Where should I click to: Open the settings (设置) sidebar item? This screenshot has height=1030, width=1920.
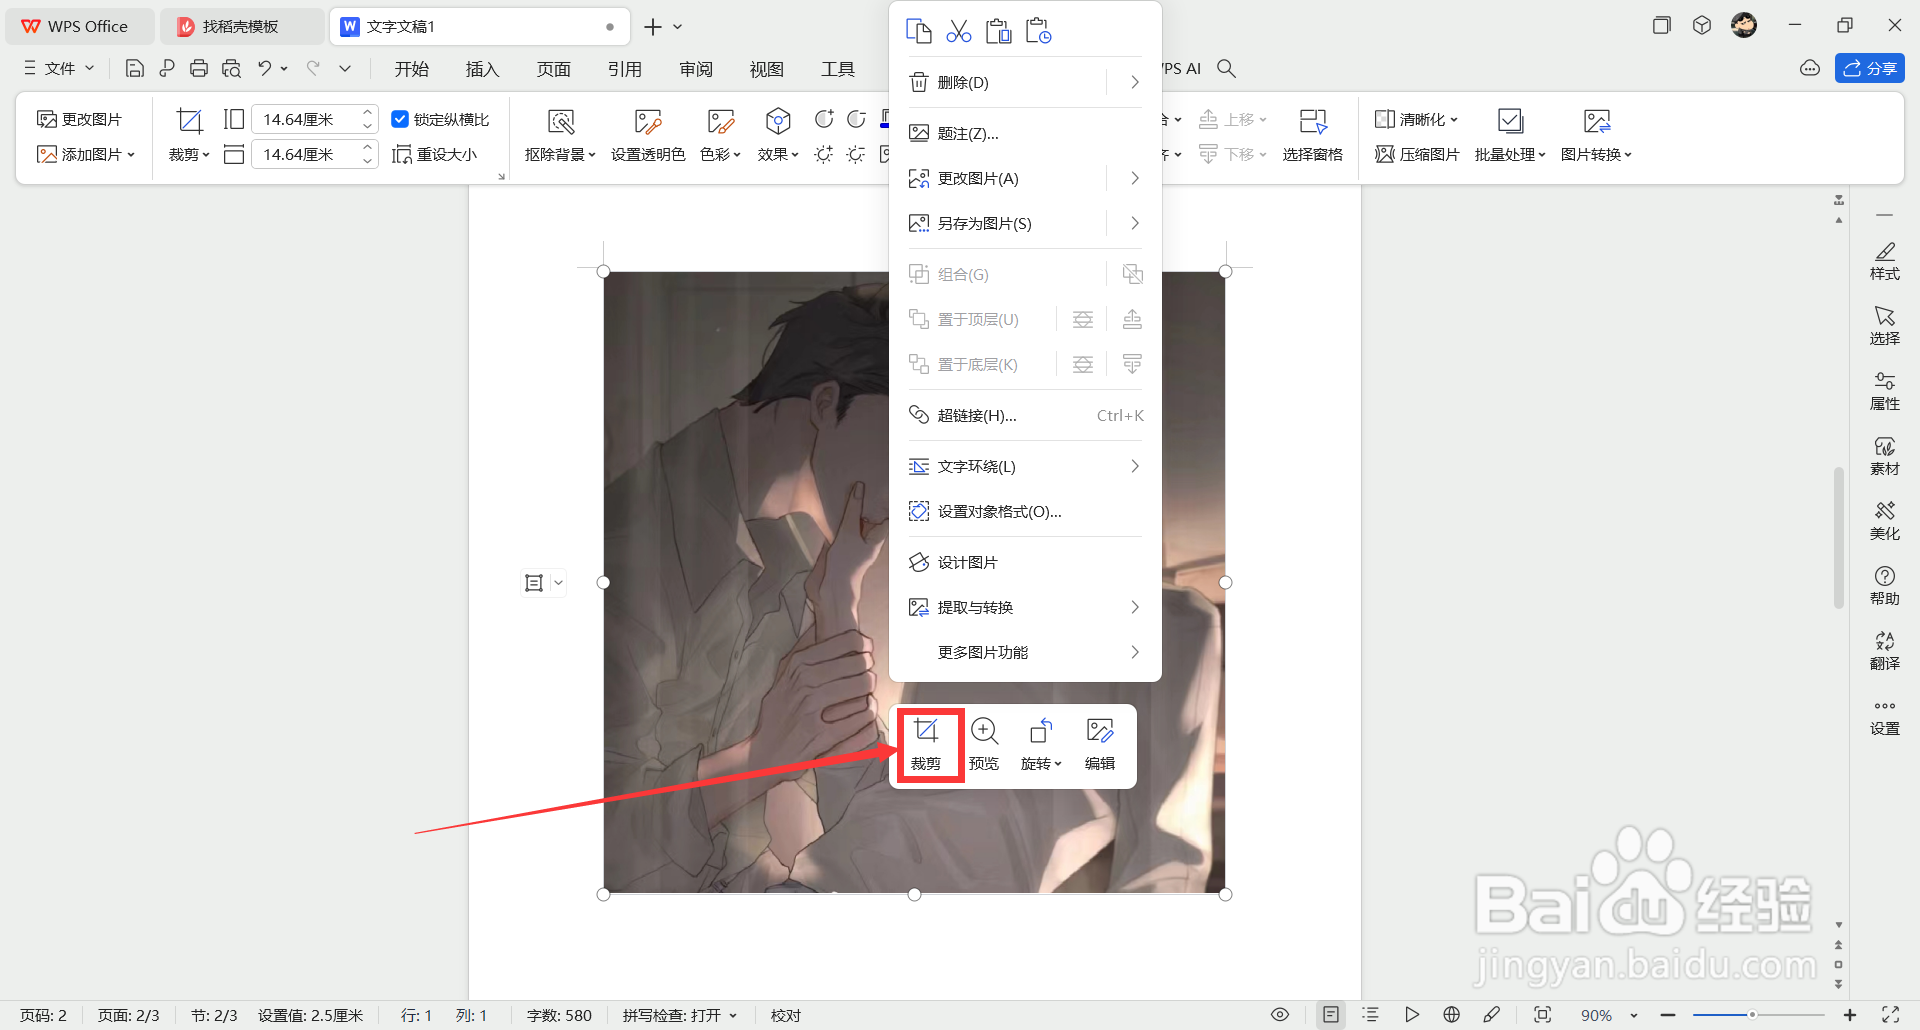1885,717
